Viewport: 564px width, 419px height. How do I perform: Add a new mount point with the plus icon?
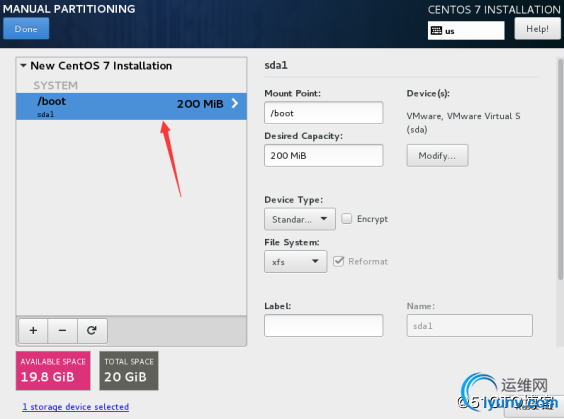(33, 330)
